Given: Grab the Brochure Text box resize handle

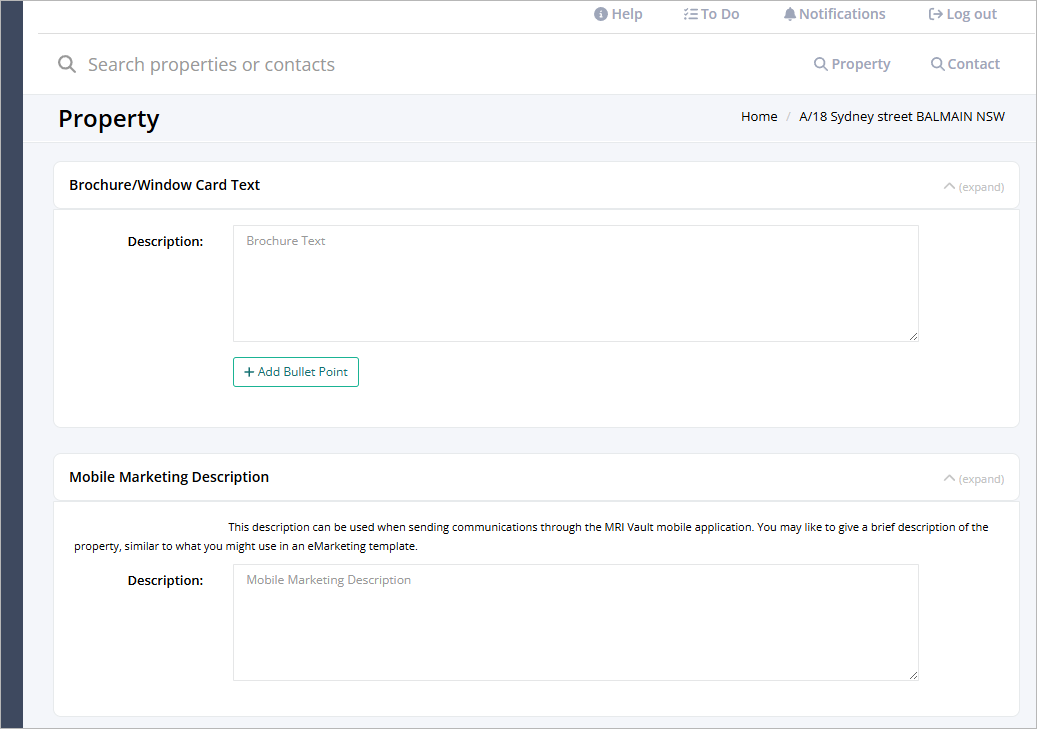Looking at the screenshot, I should pos(913,336).
